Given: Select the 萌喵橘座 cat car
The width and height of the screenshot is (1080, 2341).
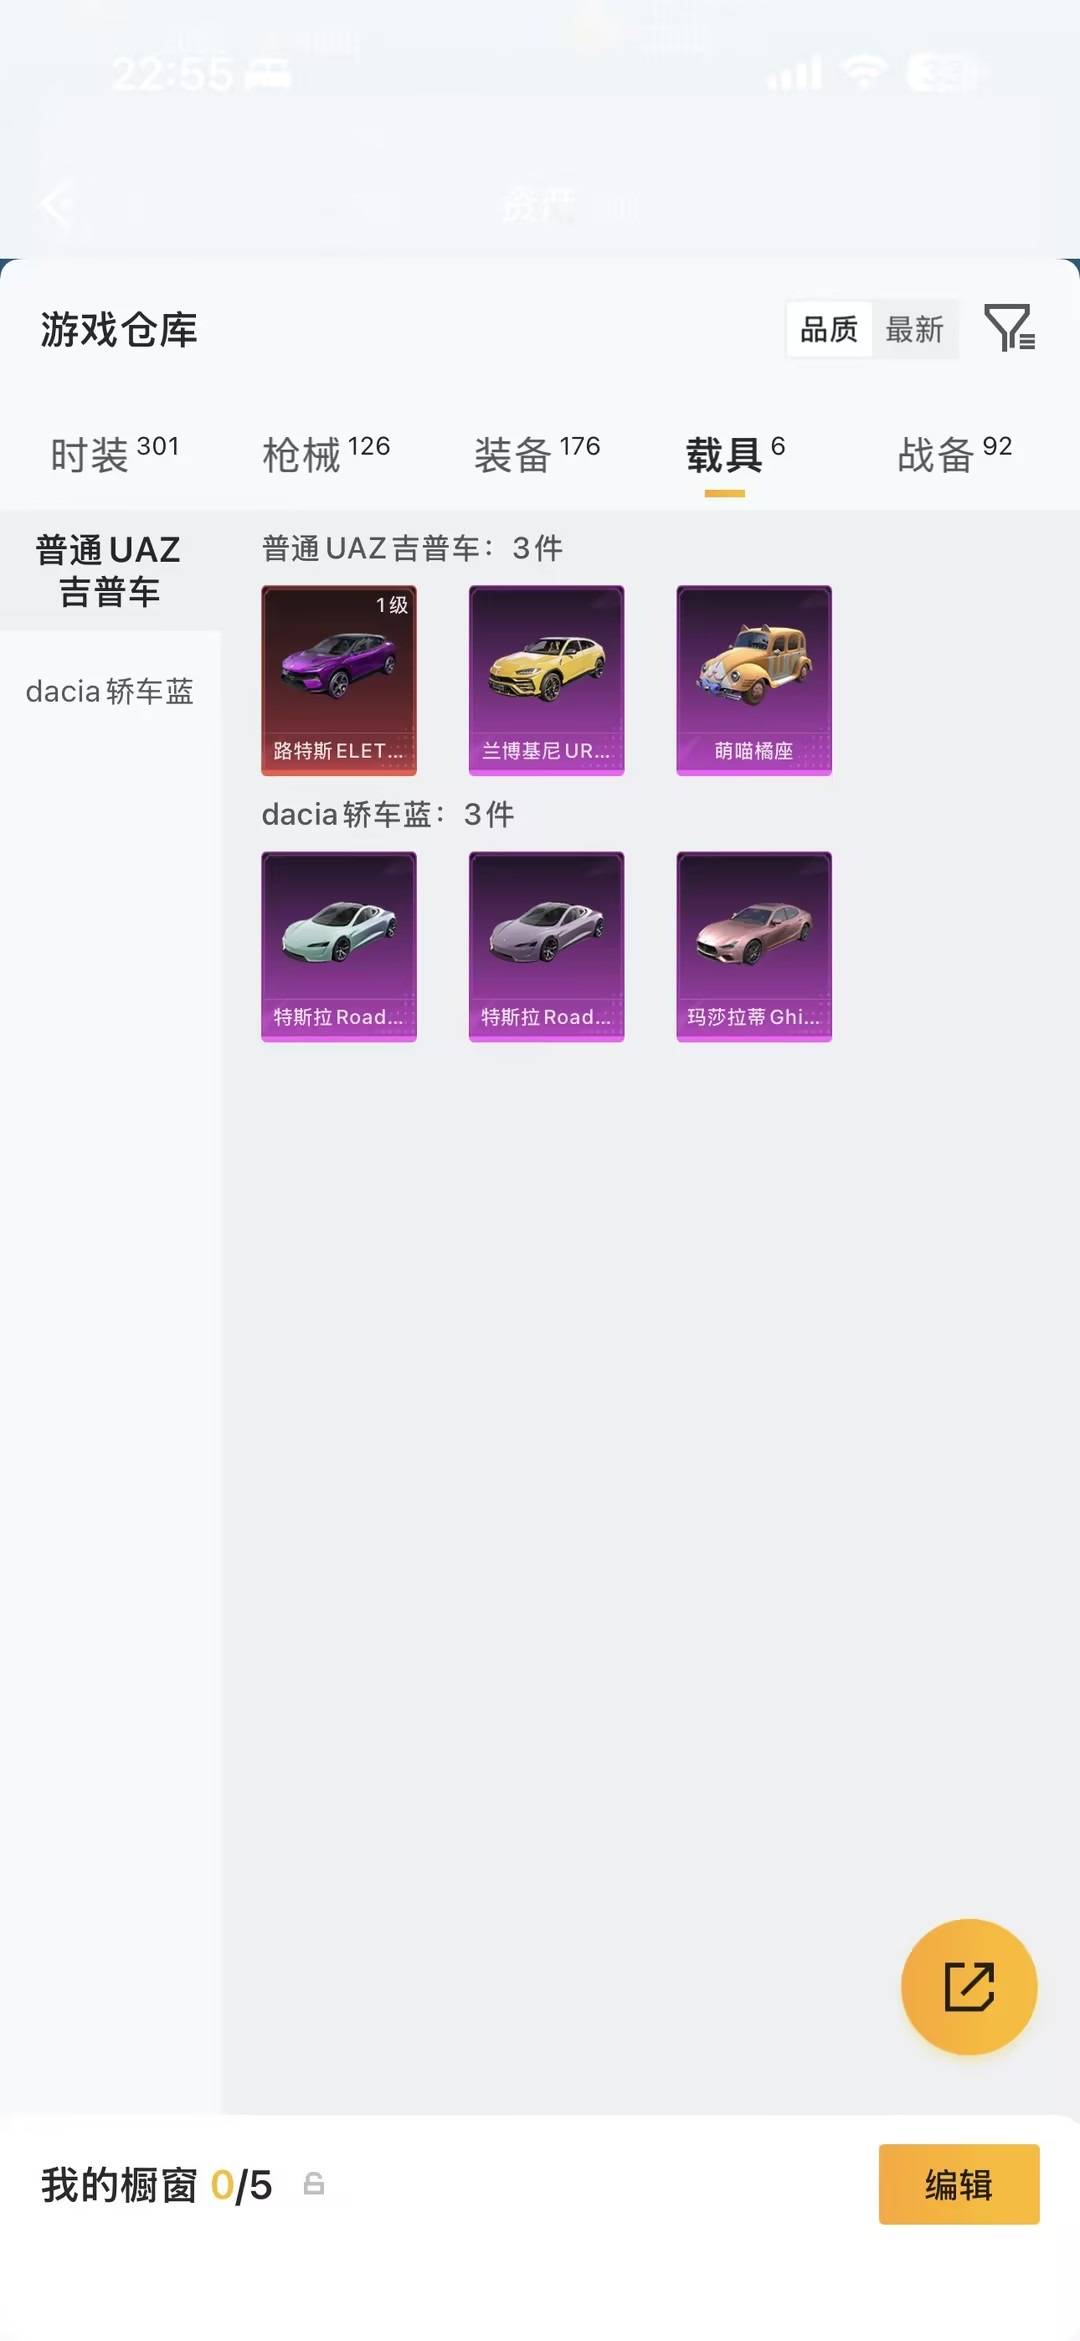Looking at the screenshot, I should pyautogui.click(x=754, y=680).
